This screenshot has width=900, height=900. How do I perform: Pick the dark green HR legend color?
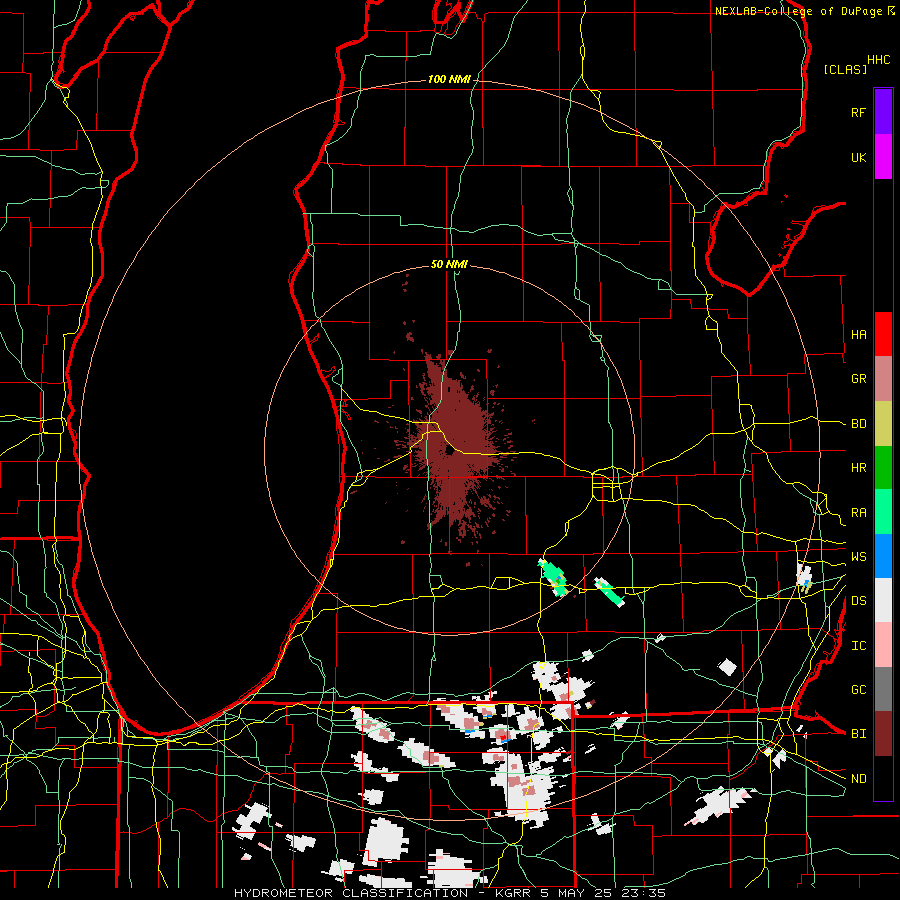click(883, 468)
